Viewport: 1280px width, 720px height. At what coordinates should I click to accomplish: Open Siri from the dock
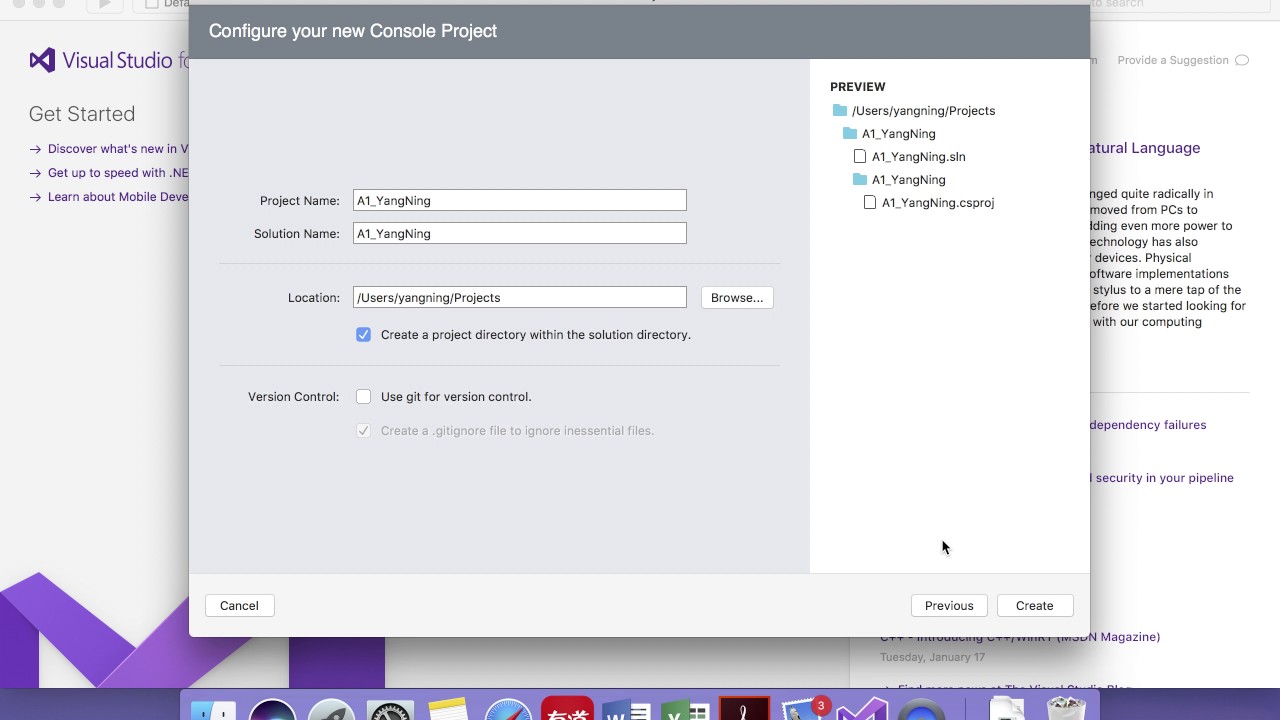[x=272, y=708]
